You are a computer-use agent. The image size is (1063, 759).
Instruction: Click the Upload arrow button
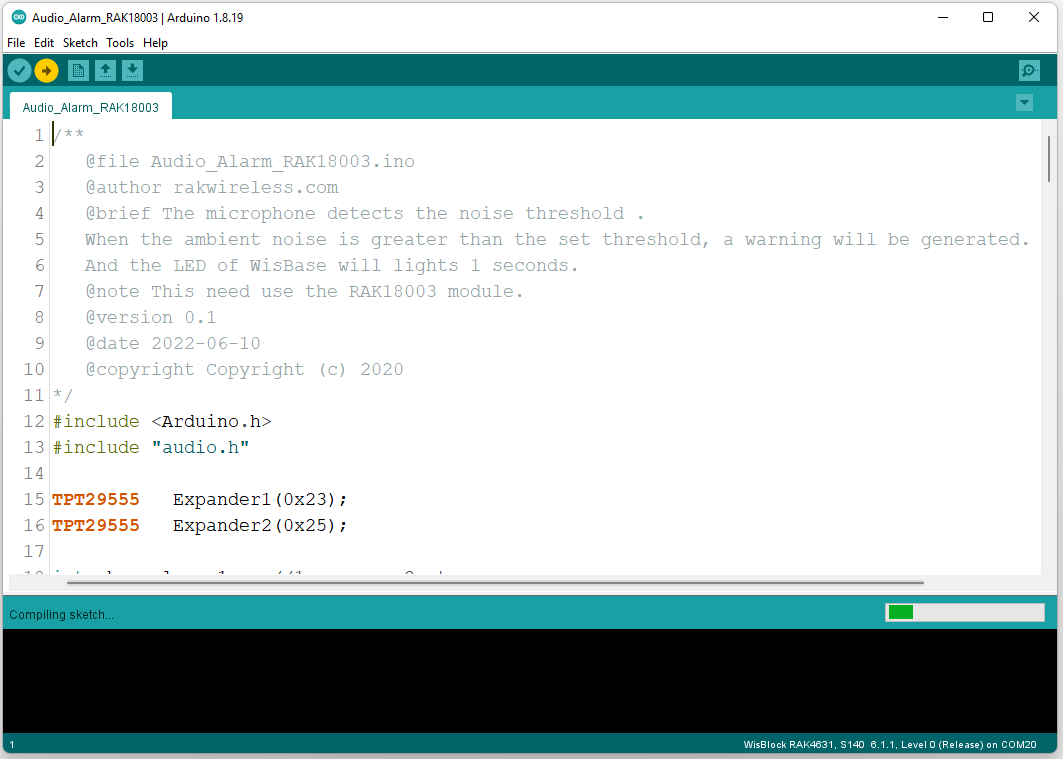pos(46,70)
